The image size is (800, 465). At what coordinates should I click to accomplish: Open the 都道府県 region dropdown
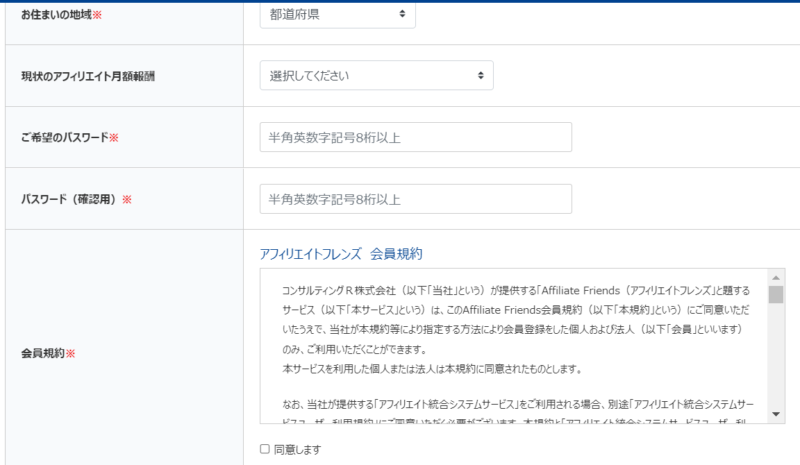[336, 14]
